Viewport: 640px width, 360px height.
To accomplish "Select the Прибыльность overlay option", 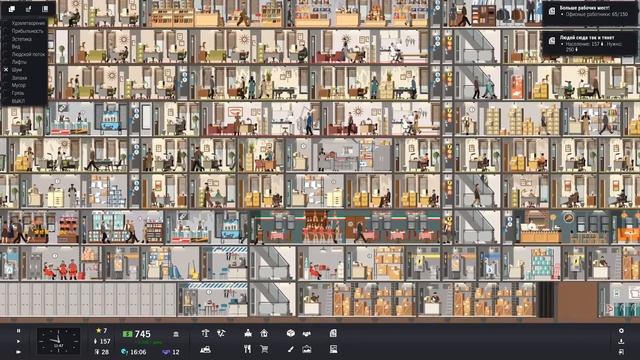I will (x=27, y=31).
